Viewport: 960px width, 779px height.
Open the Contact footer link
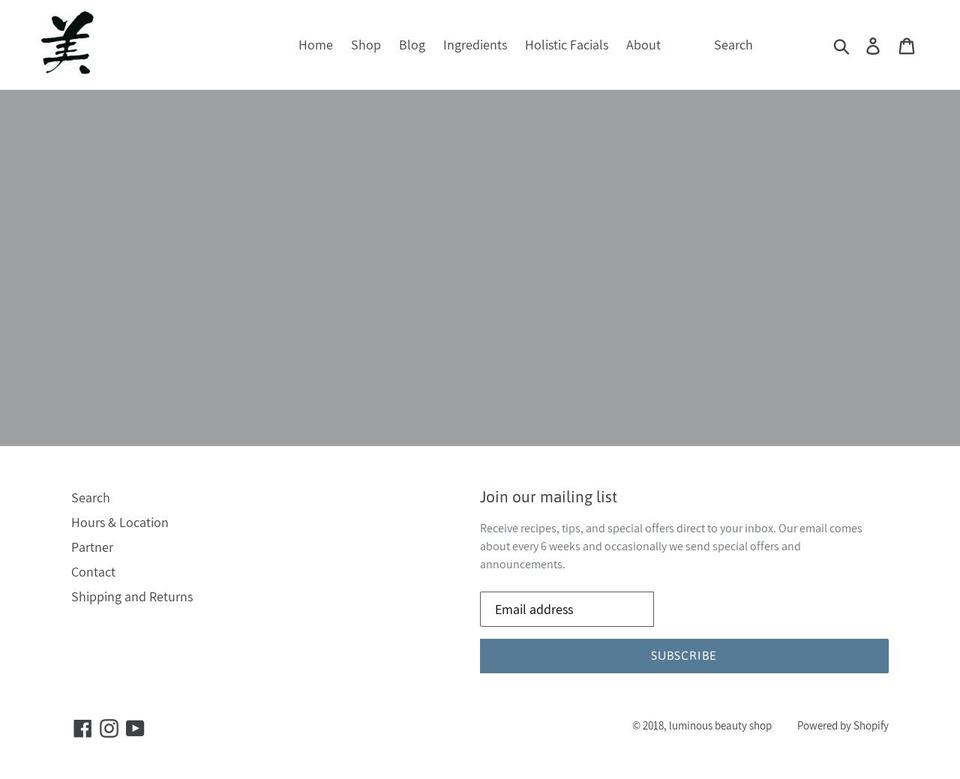tap(93, 572)
